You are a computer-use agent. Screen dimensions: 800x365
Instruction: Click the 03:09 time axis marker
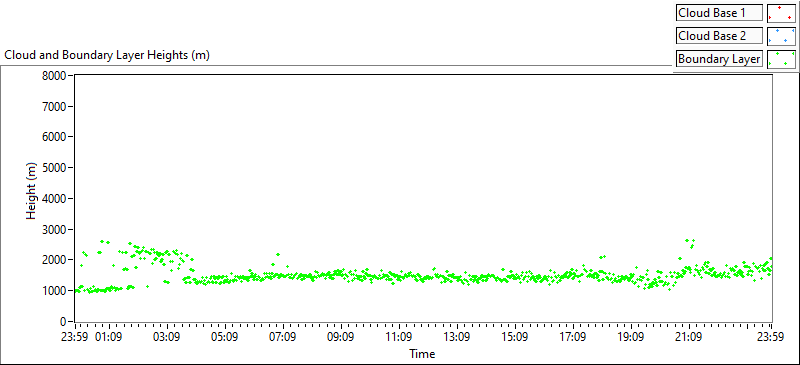click(x=167, y=337)
